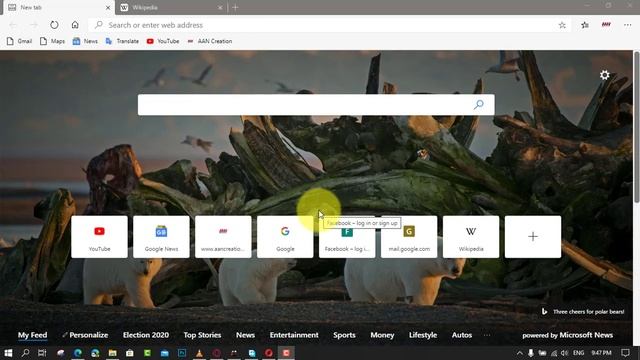Open Photoshop from the taskbar
The width and height of the screenshot is (640, 360).
click(182, 353)
